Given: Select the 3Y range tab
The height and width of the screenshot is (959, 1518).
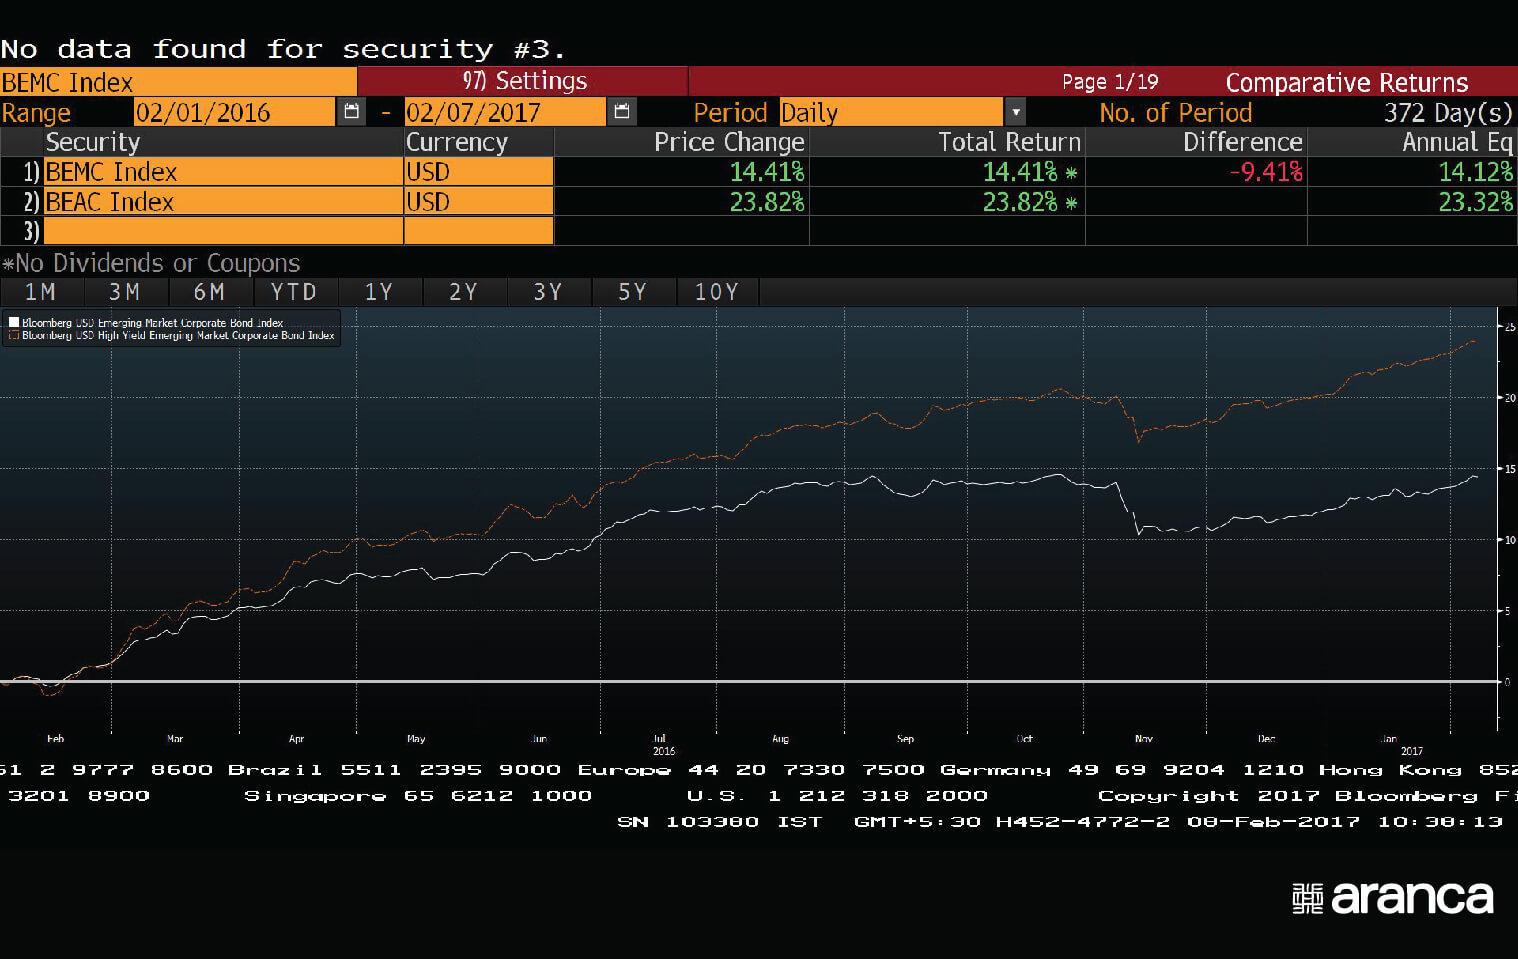Looking at the screenshot, I should pos(548,292).
